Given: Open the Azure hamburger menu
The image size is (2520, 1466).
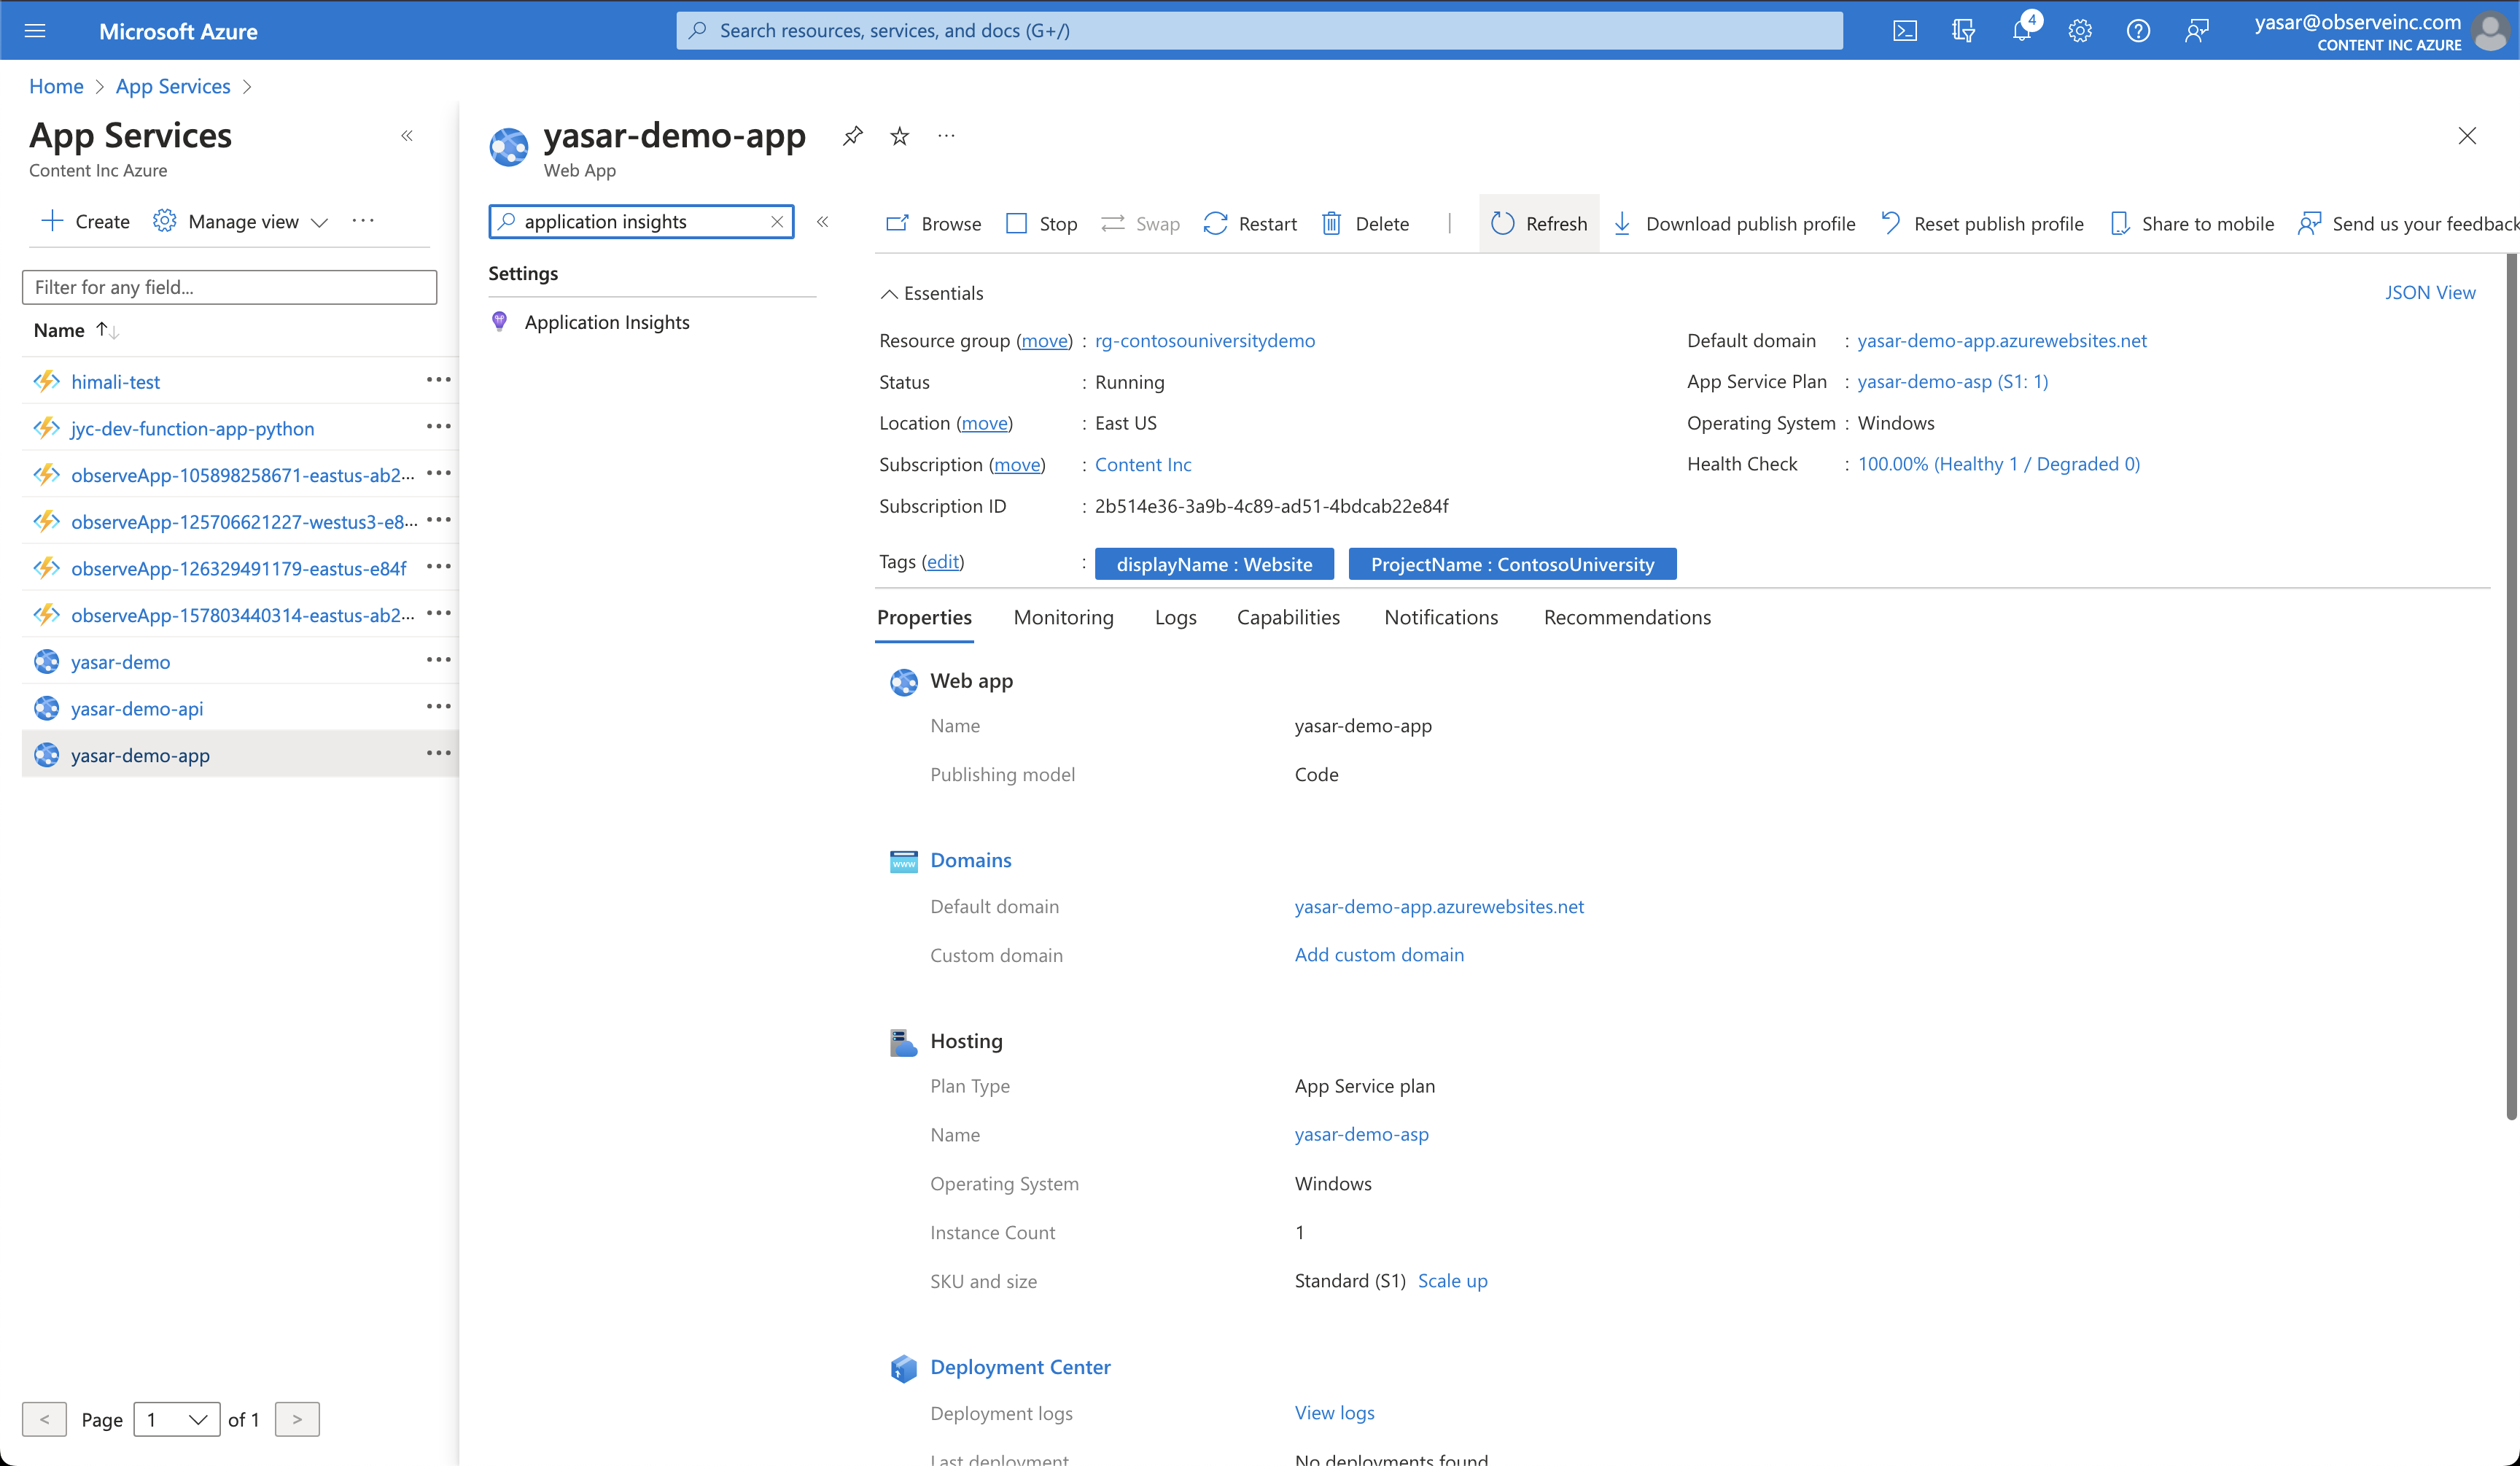Looking at the screenshot, I should (35, 31).
